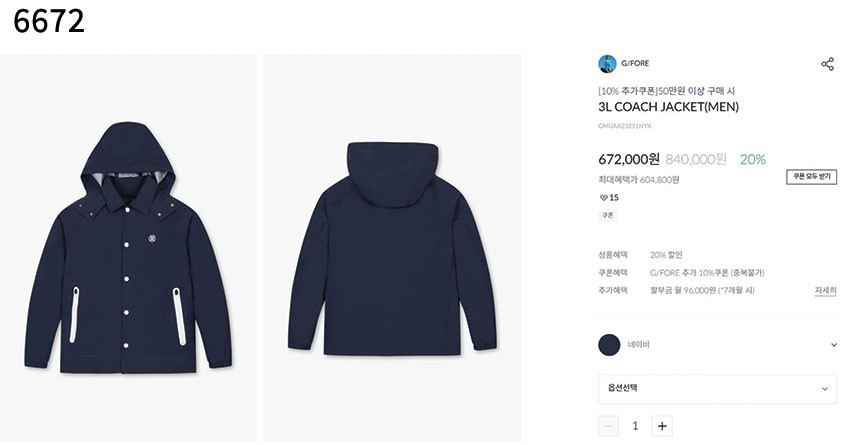Decrease quantity with minus button
The image size is (860, 445).
[608, 426]
